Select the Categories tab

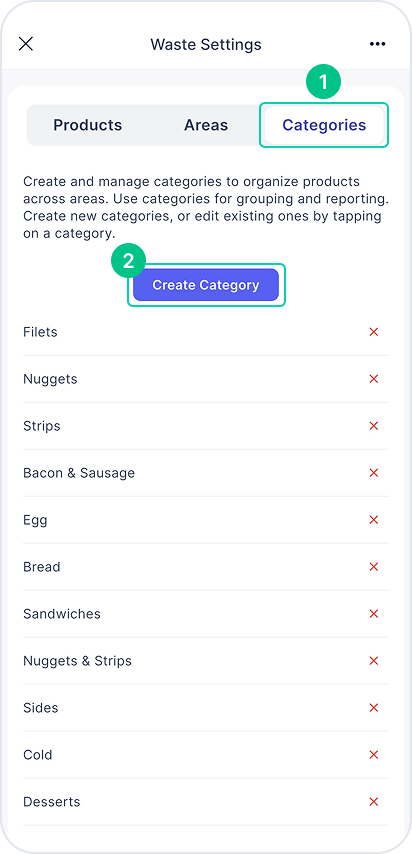coord(324,125)
